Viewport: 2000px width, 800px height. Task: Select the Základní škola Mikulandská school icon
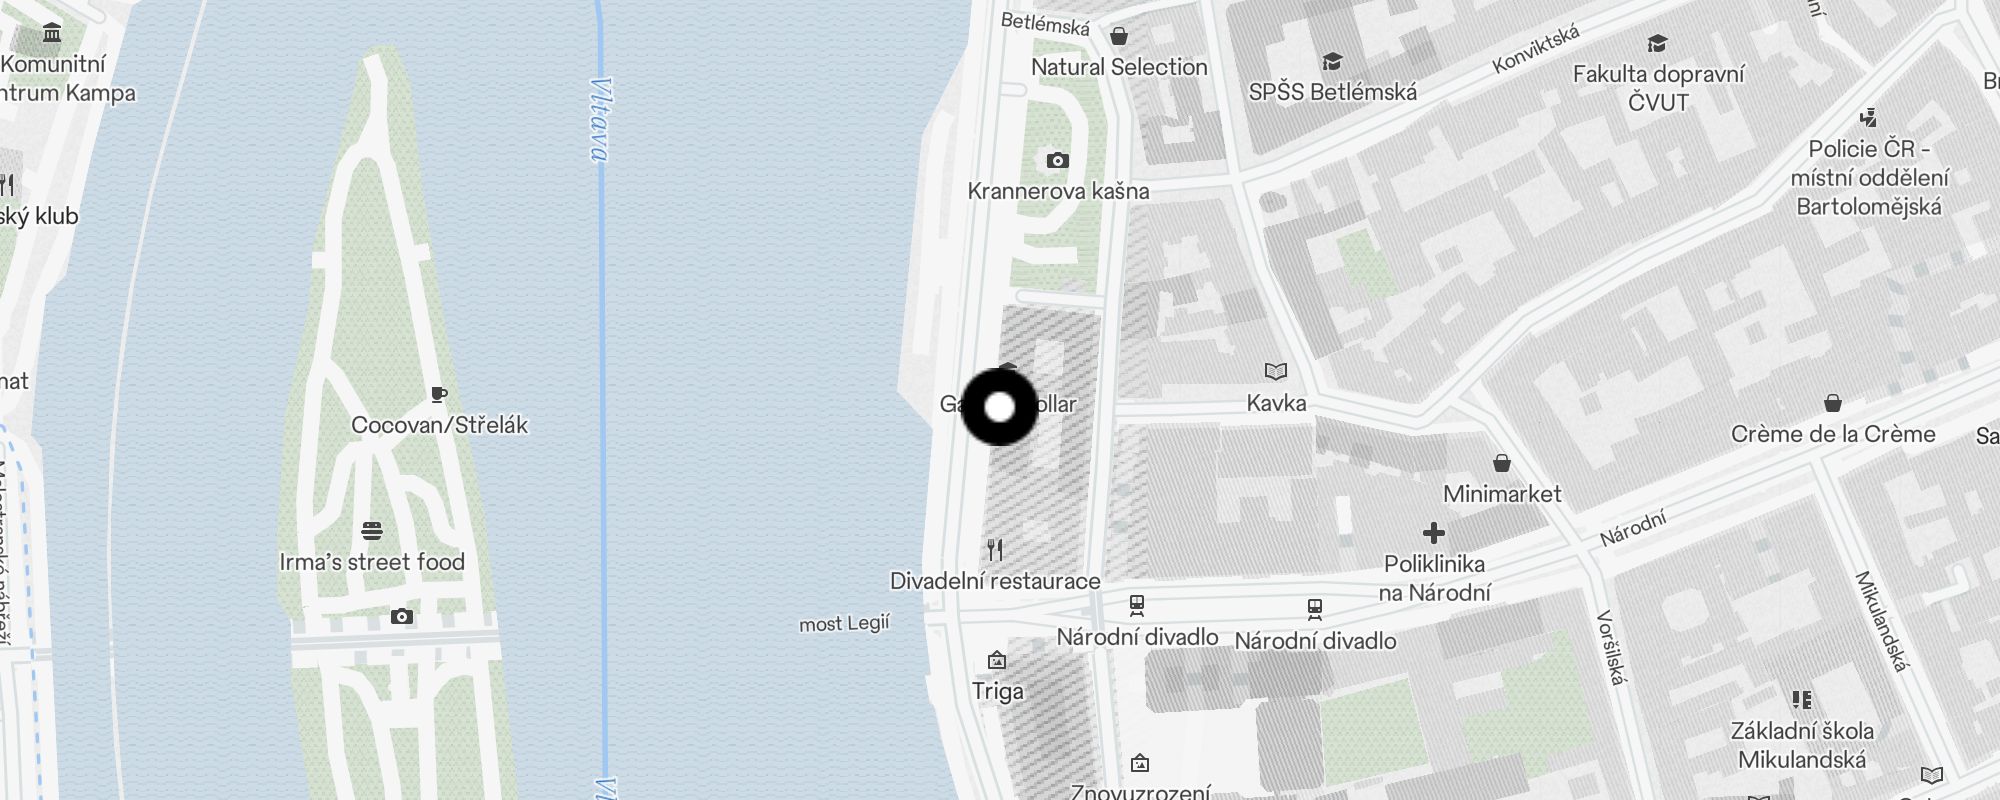[1801, 699]
